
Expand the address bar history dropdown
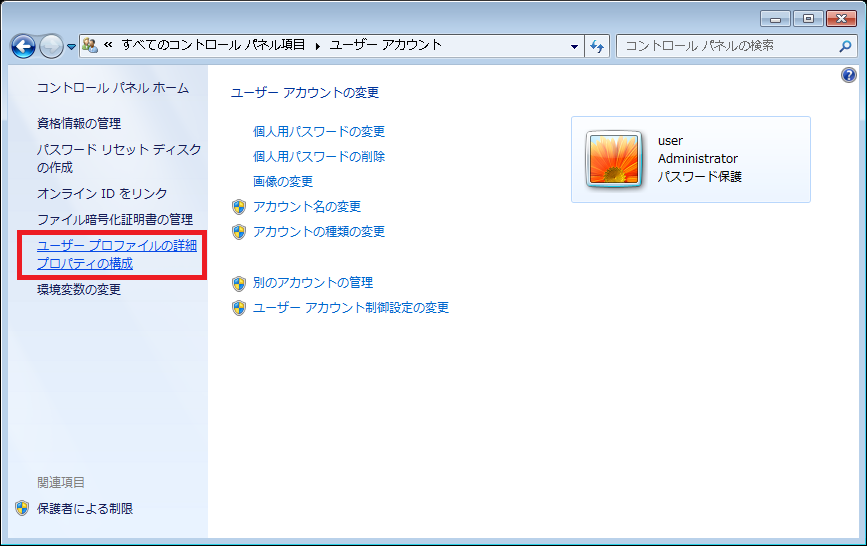point(574,47)
